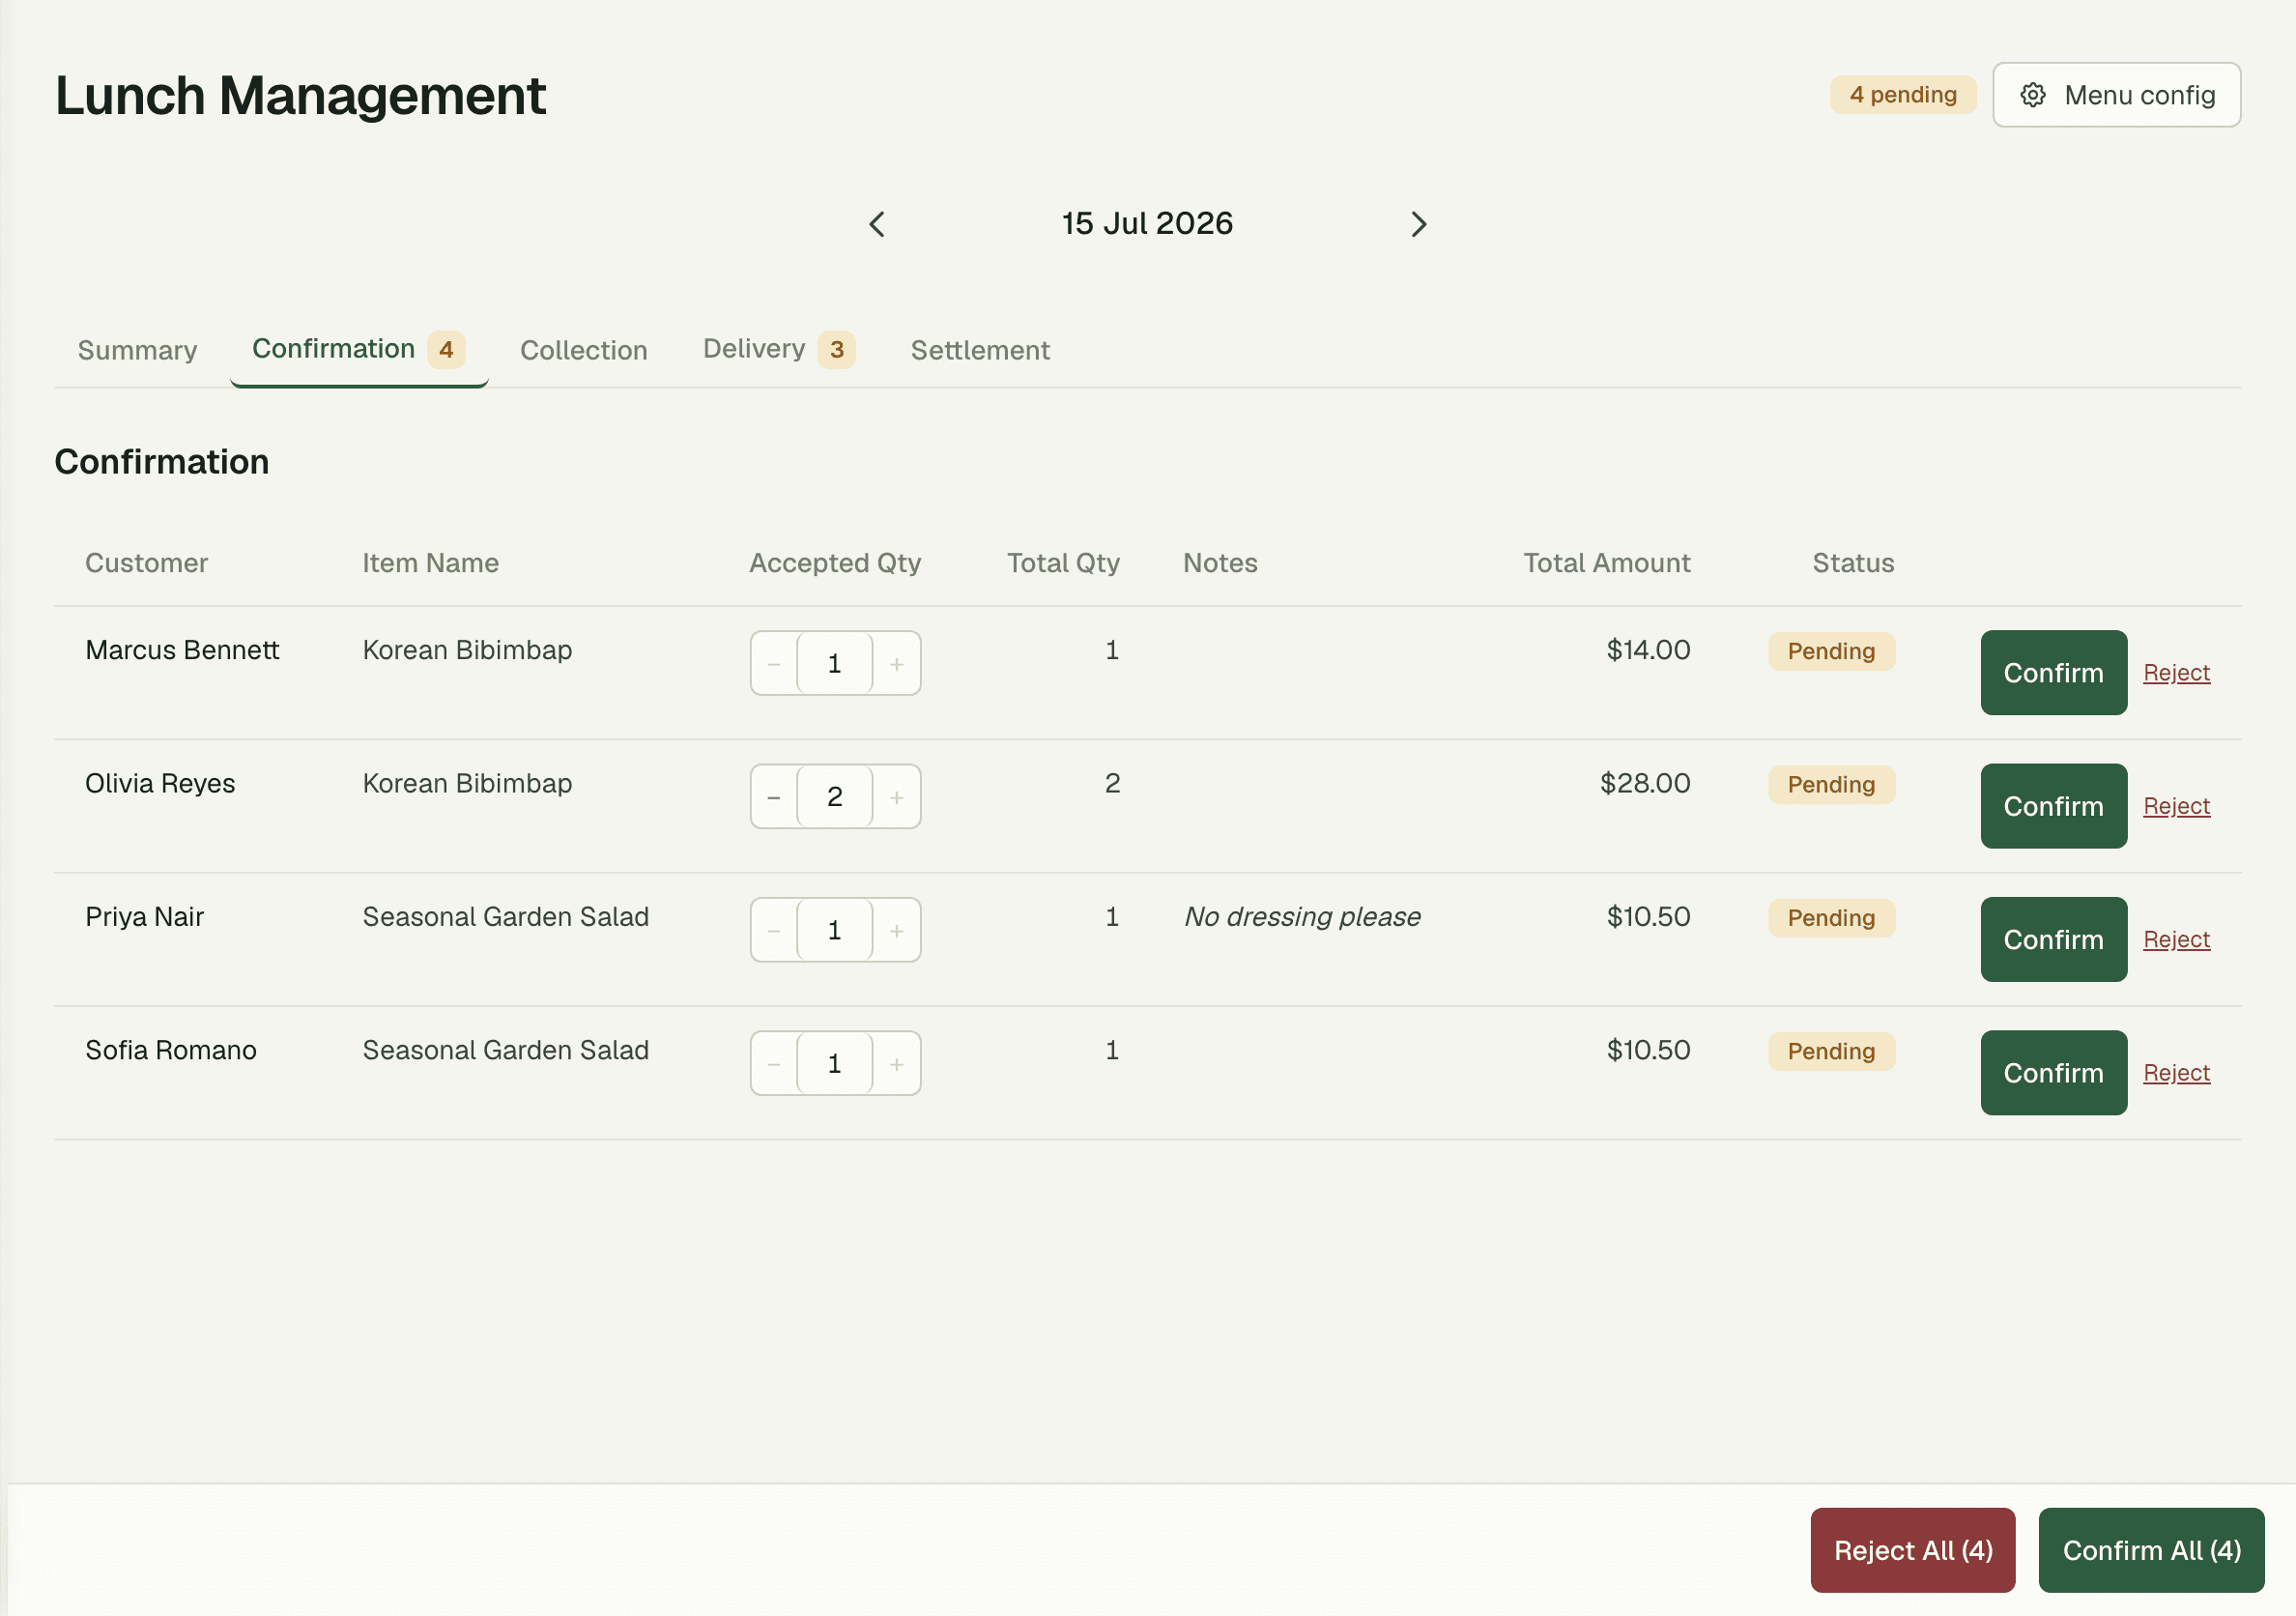
Task: Click Seasonal Garden Salad in Sofia Romano's row
Action: point(505,1050)
